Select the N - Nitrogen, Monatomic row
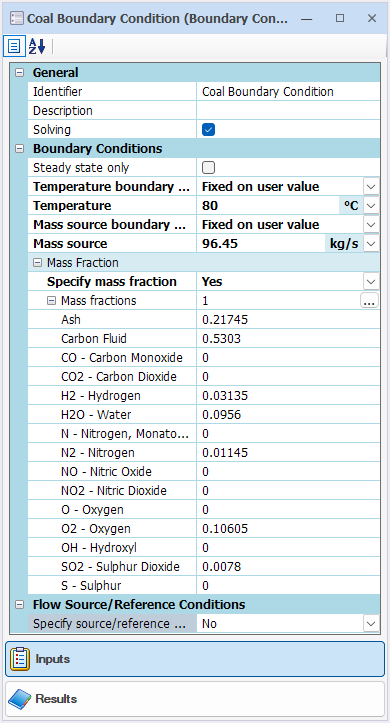 tap(204, 434)
